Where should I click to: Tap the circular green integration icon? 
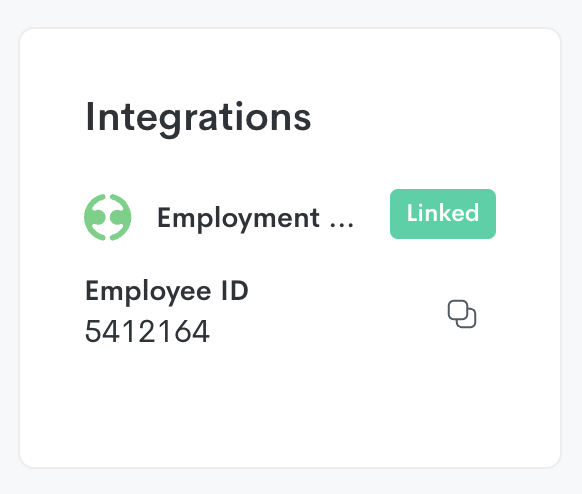click(x=108, y=217)
